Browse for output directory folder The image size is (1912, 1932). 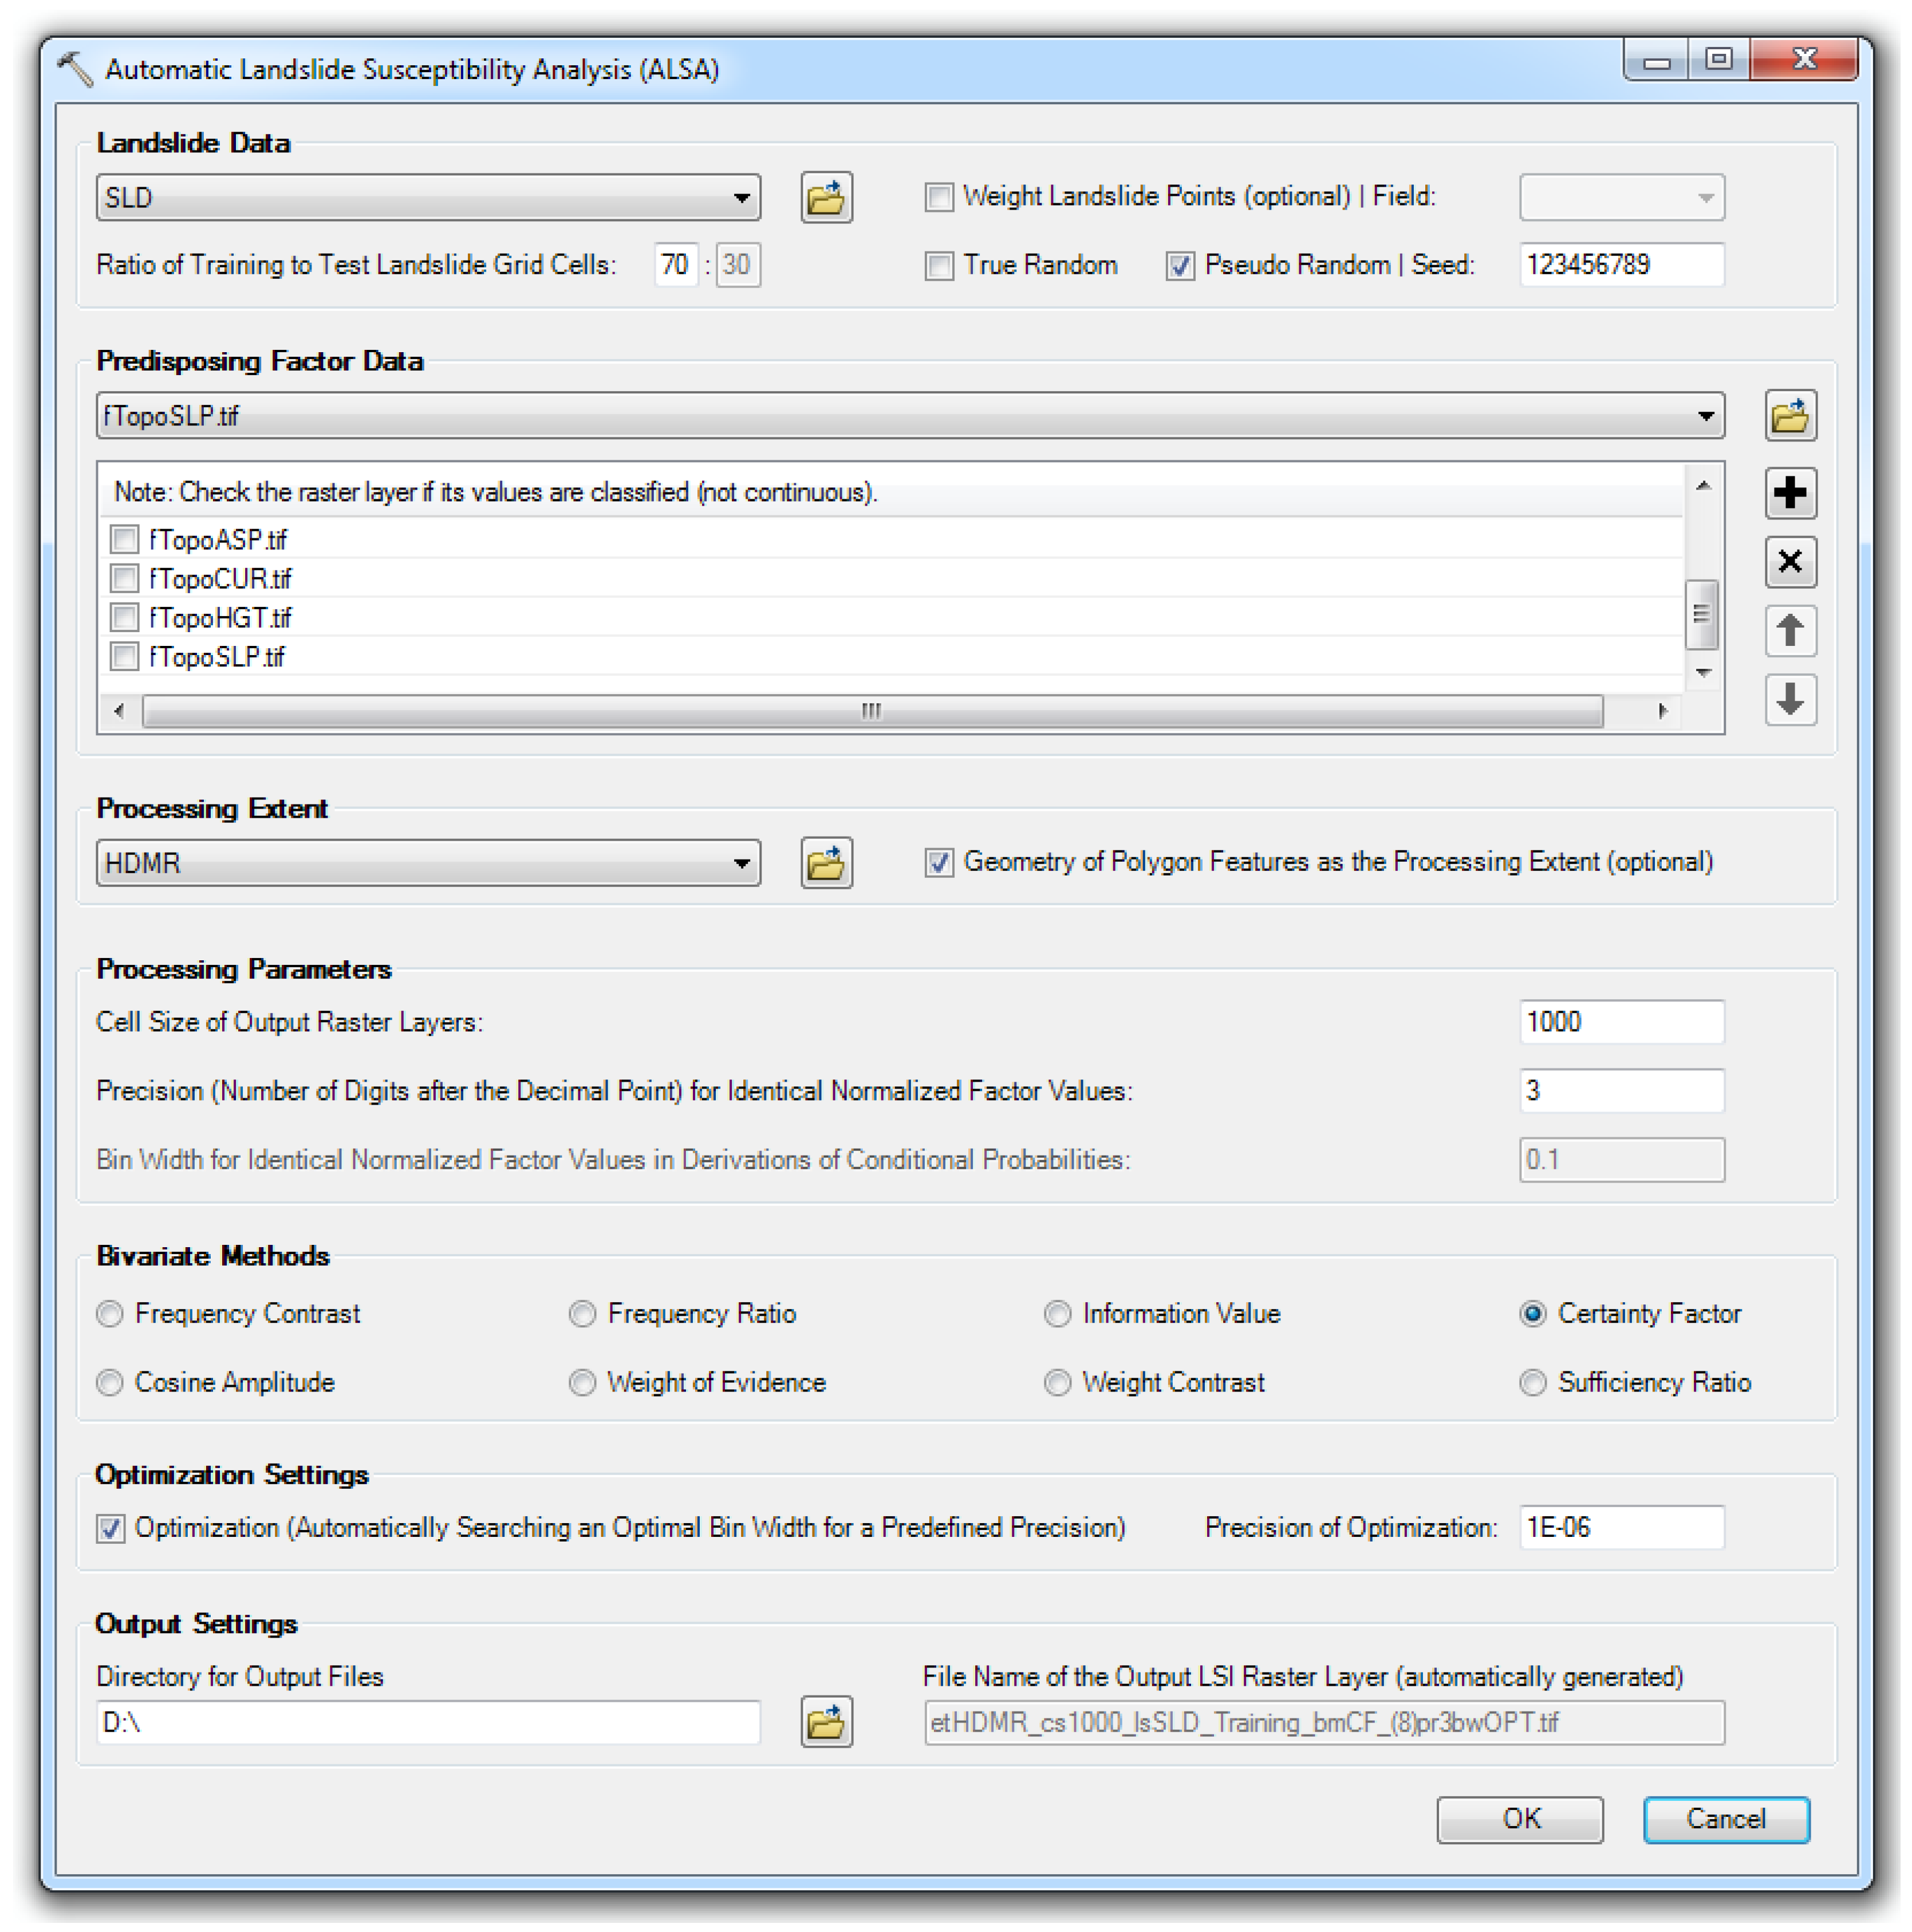(825, 1722)
